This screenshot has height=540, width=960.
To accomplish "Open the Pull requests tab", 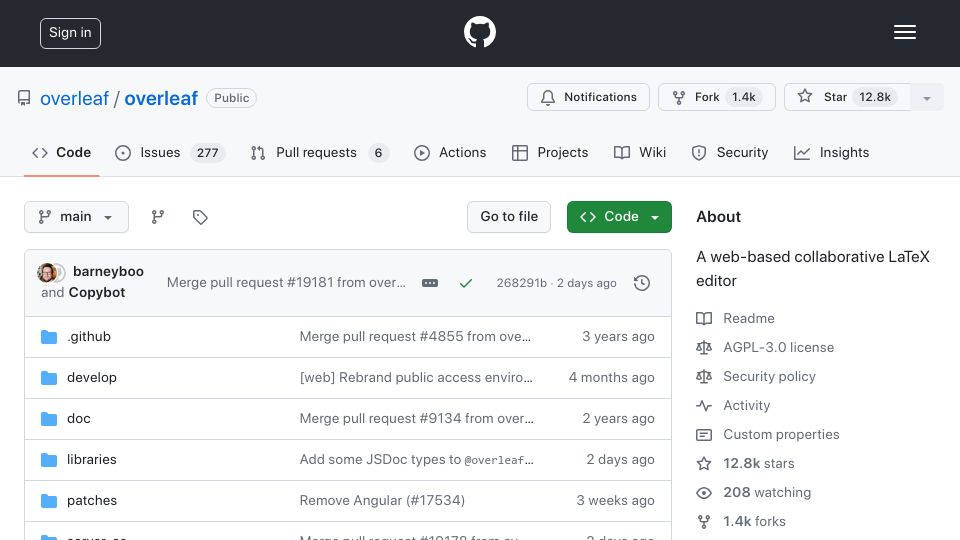I will [x=319, y=152].
